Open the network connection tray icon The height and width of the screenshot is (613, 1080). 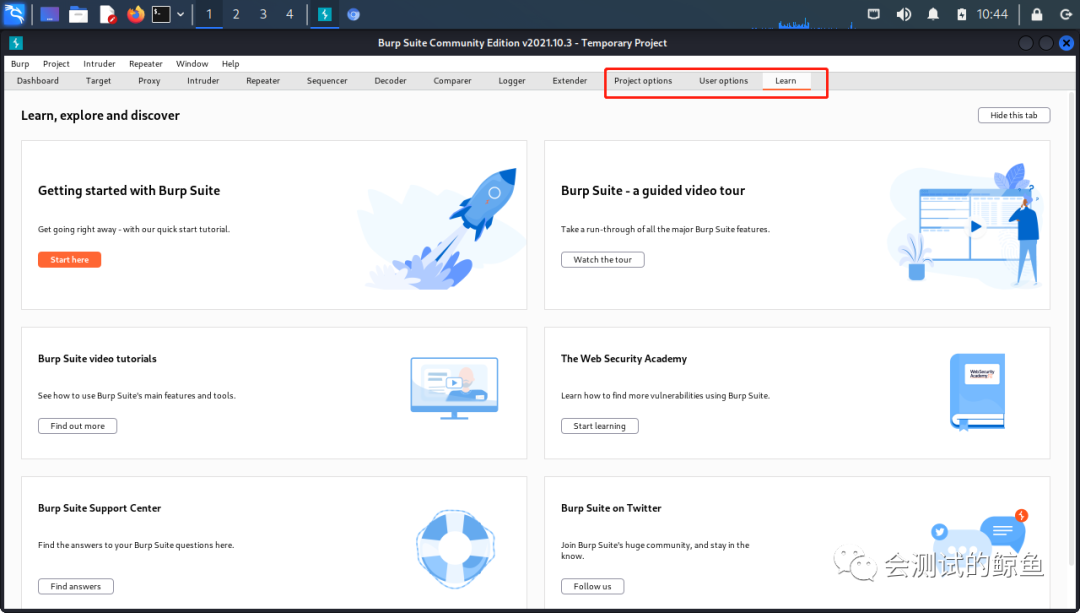[x=873, y=14]
